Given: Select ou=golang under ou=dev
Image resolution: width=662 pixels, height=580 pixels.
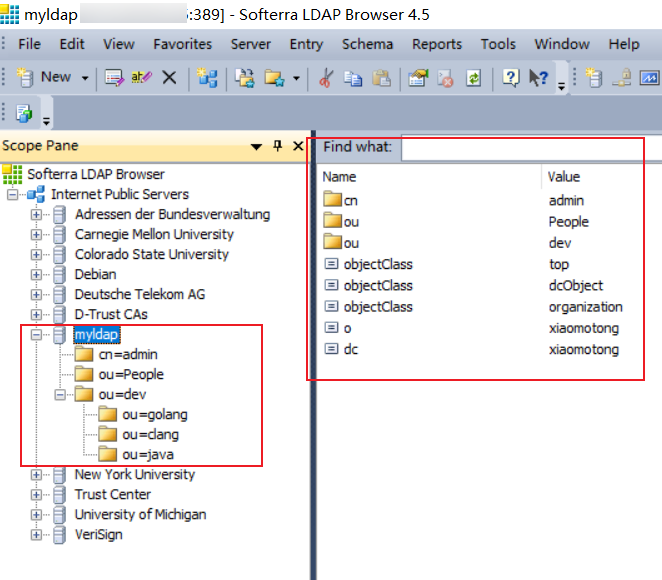Looking at the screenshot, I should [155, 415].
